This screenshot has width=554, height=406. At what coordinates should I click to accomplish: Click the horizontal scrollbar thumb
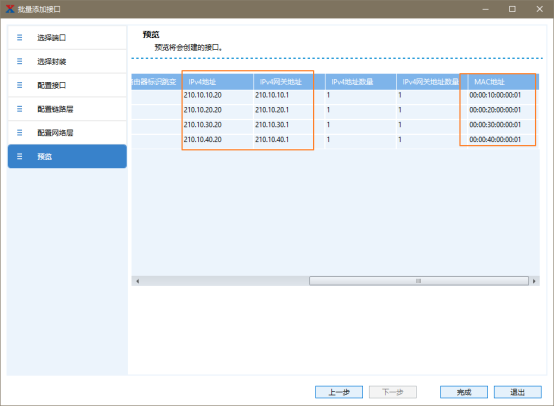point(419,281)
